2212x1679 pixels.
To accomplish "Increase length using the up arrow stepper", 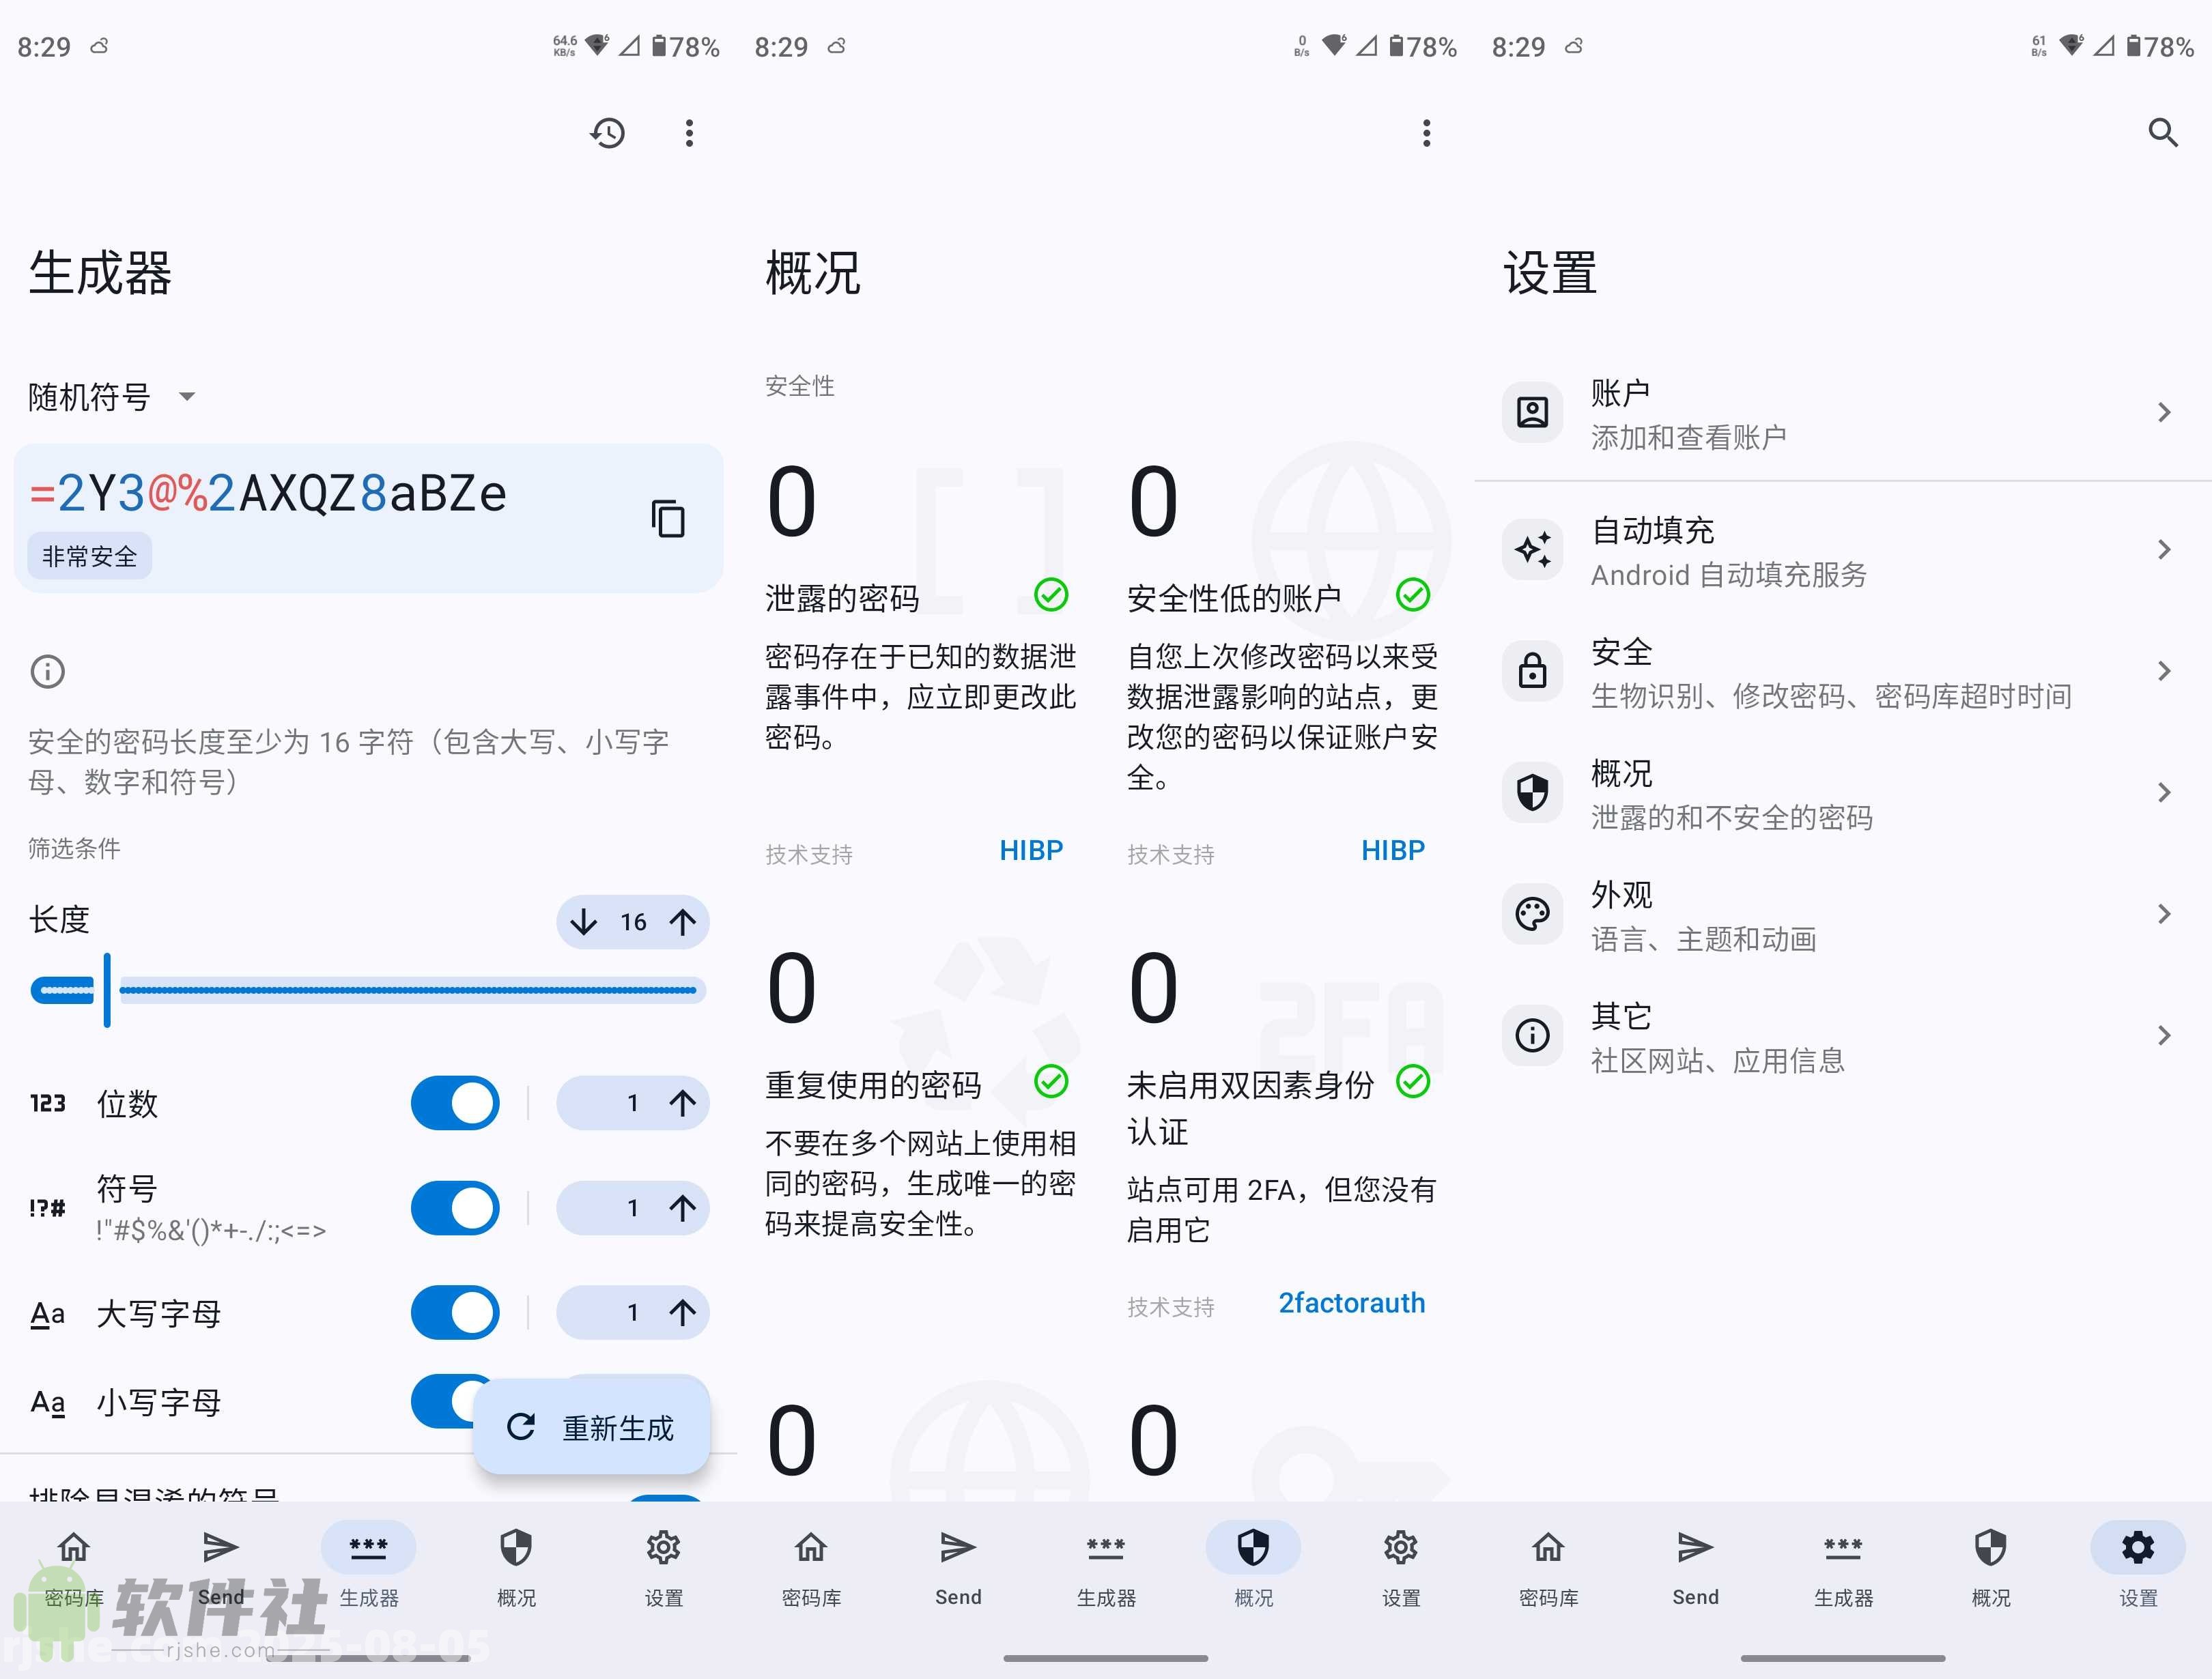I will tap(683, 922).
